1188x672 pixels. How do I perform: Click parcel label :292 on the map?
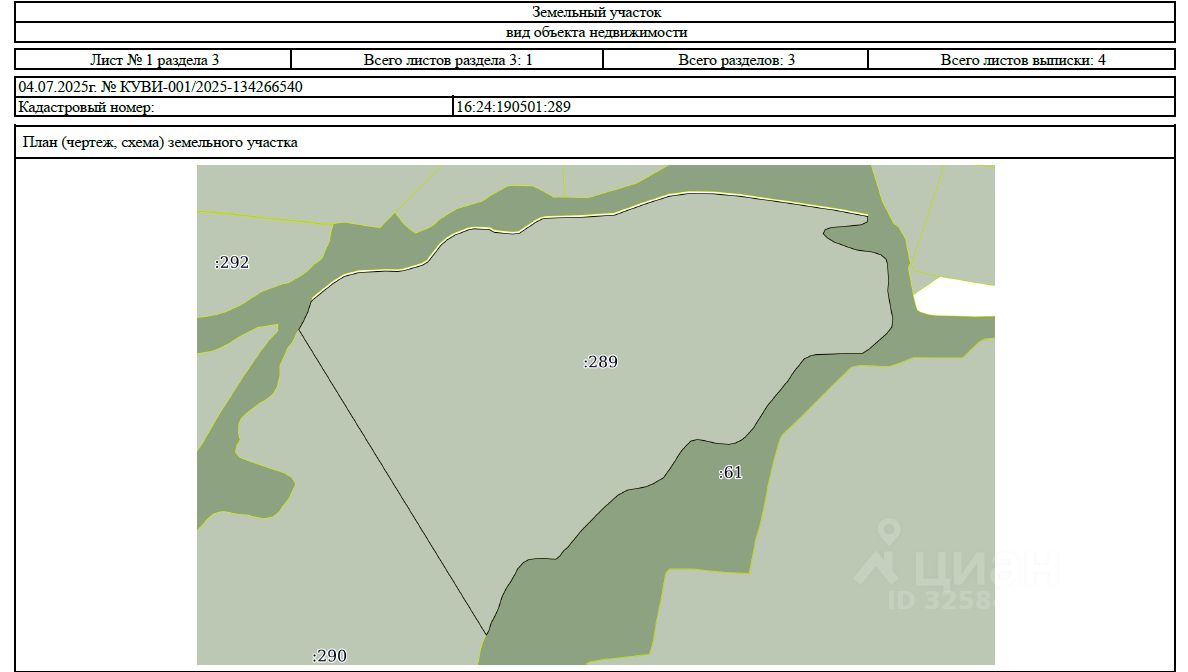[x=232, y=262]
